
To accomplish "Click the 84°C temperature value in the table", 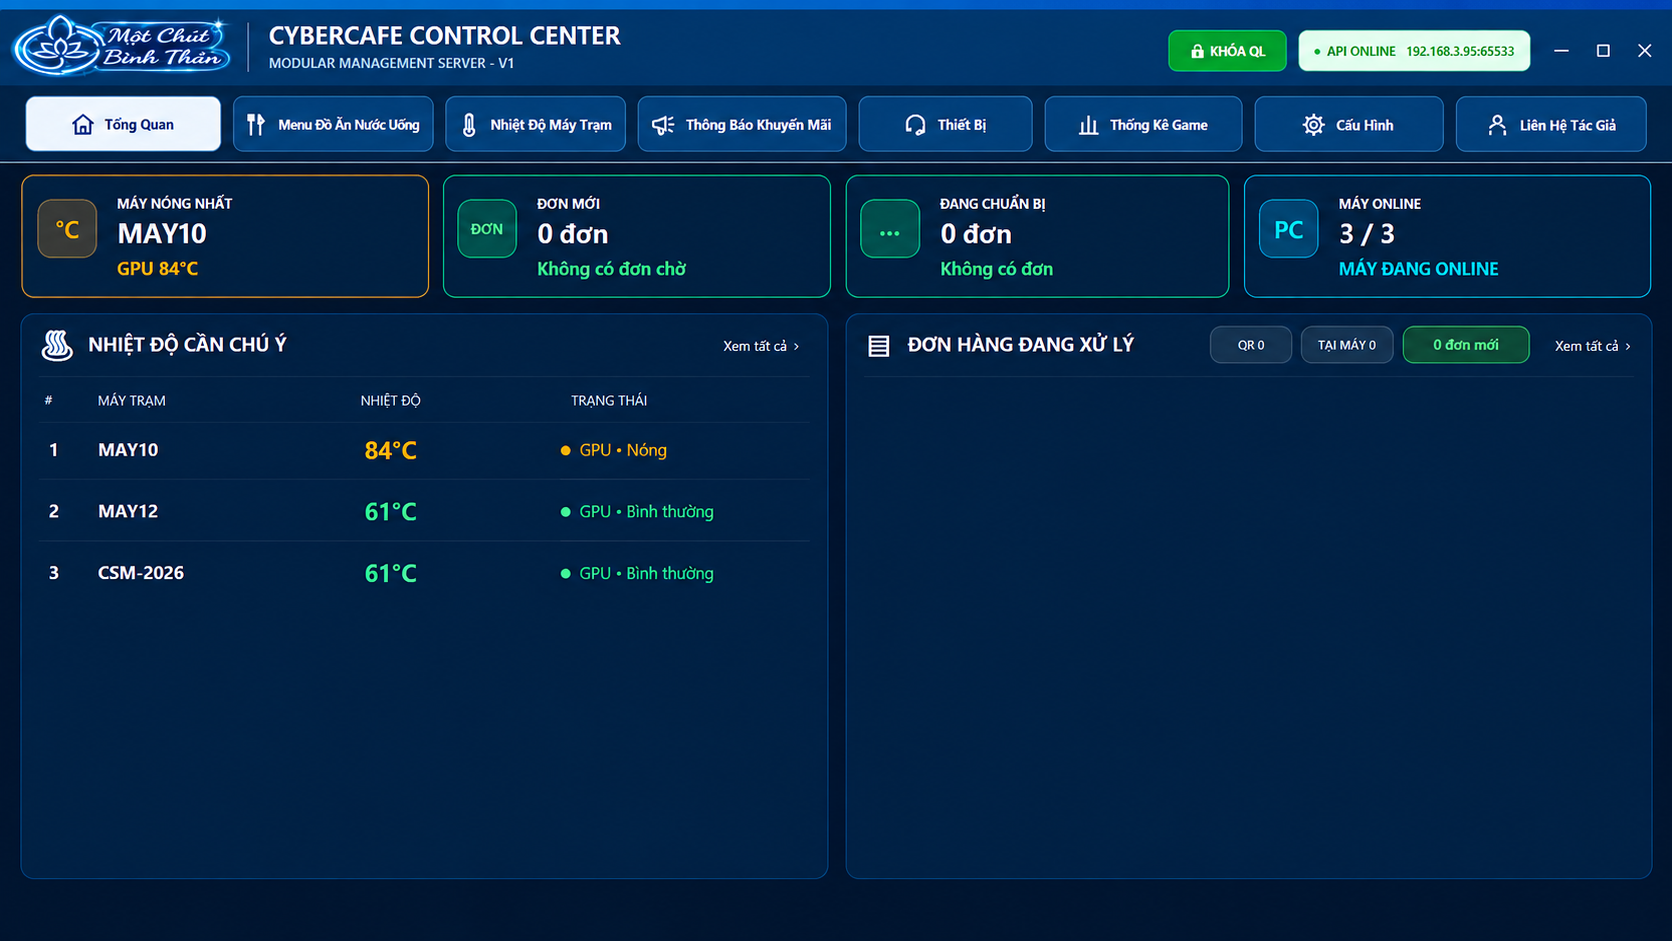I will [391, 450].
